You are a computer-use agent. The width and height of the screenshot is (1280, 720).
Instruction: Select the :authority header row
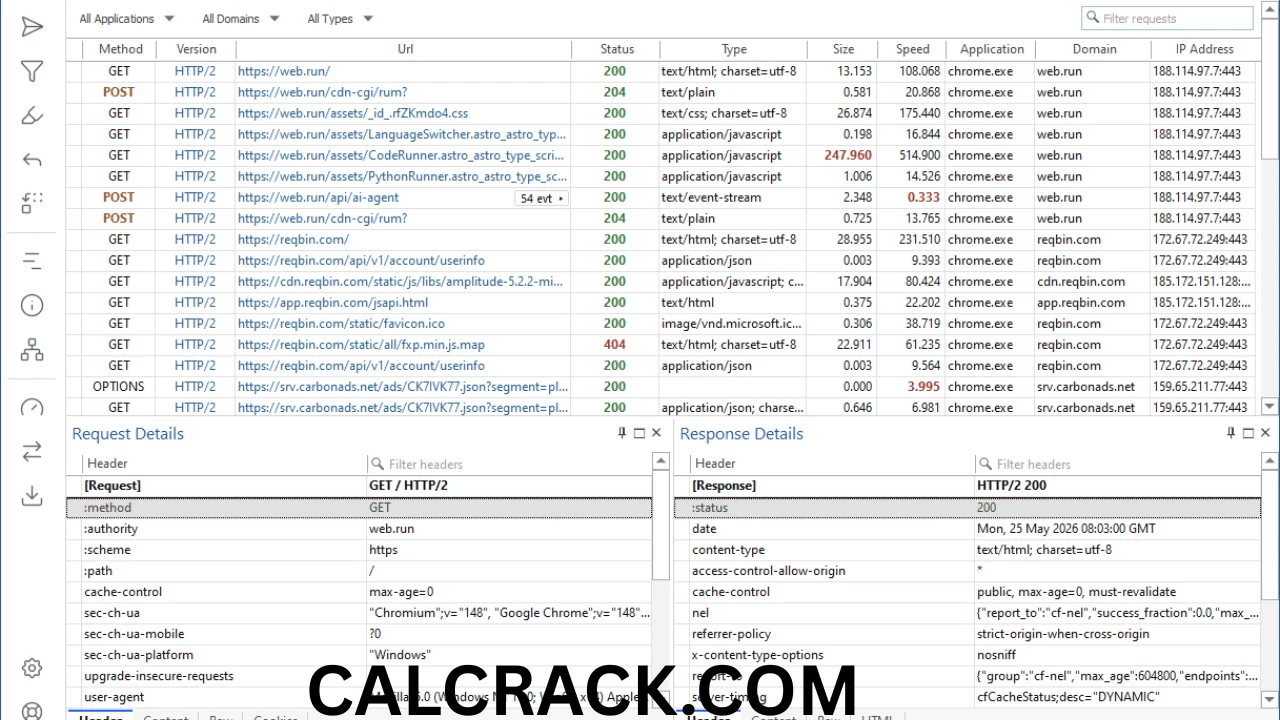click(x=359, y=529)
